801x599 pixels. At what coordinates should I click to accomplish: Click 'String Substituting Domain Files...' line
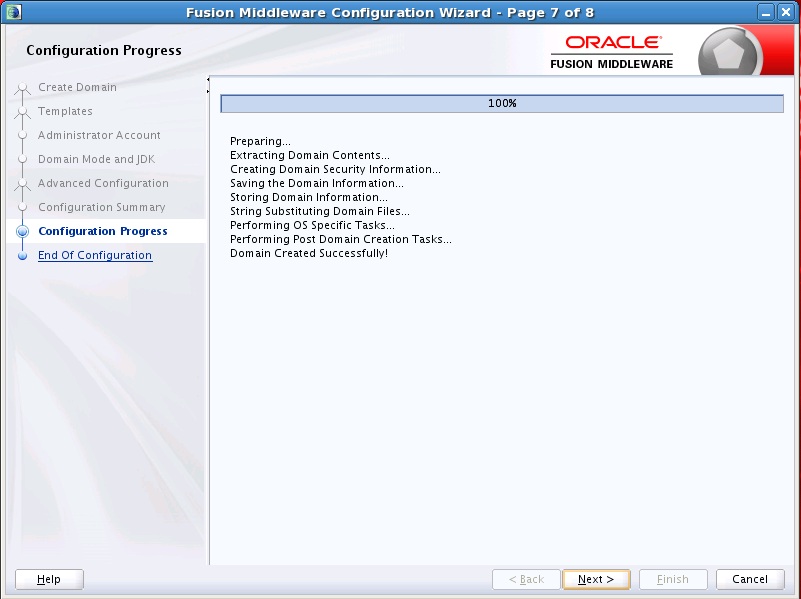[x=320, y=211]
